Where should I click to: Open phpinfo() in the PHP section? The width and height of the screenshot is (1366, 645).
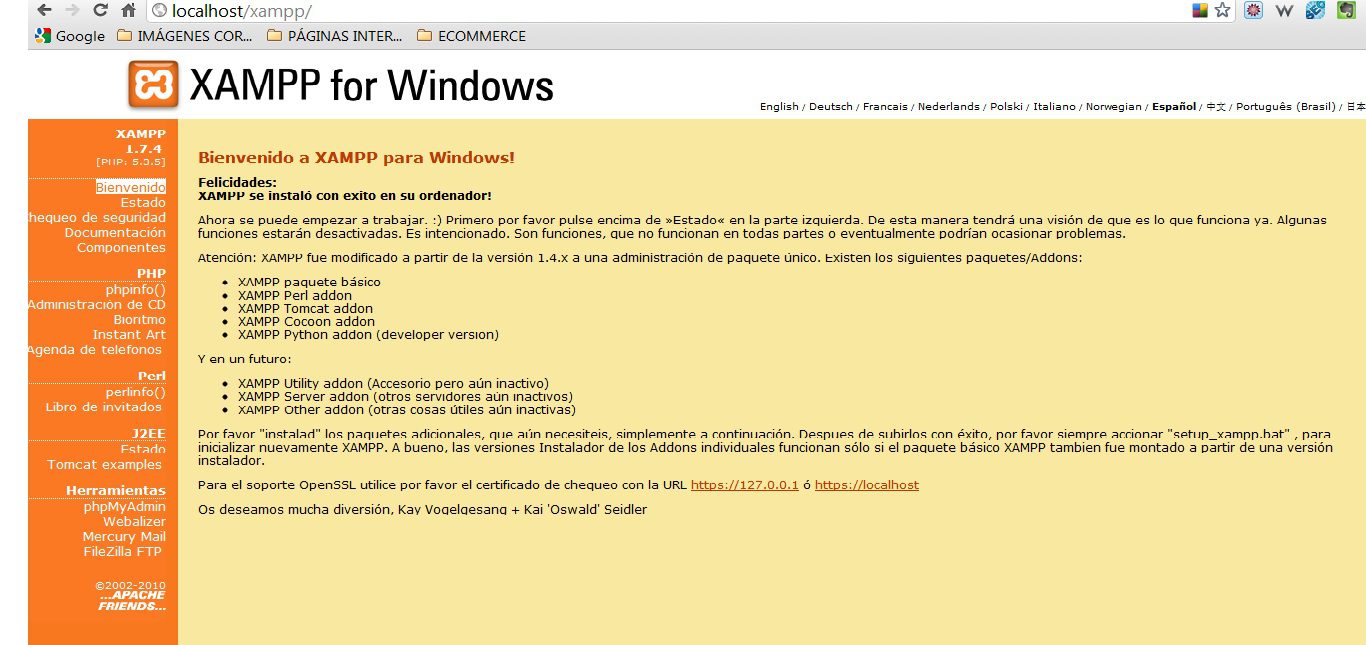point(136,289)
